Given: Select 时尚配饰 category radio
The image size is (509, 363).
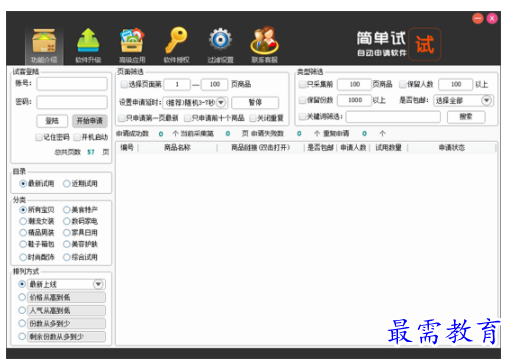Looking at the screenshot, I should (23, 257).
